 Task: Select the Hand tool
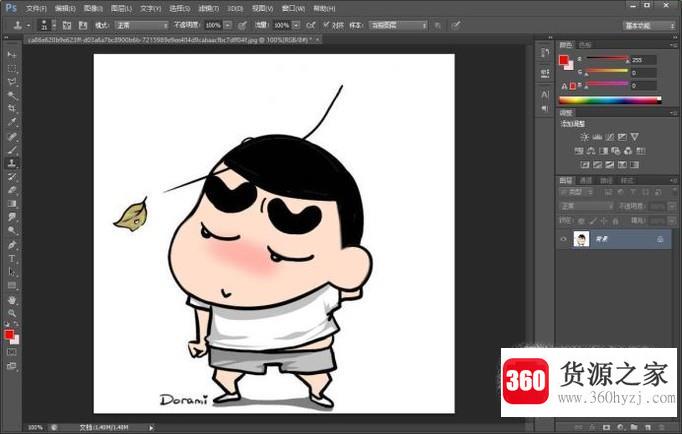pyautogui.click(x=12, y=300)
